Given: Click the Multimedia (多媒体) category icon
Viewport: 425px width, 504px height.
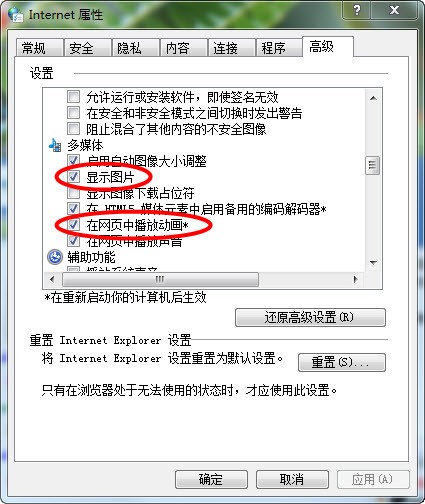Looking at the screenshot, I should coord(55,145).
